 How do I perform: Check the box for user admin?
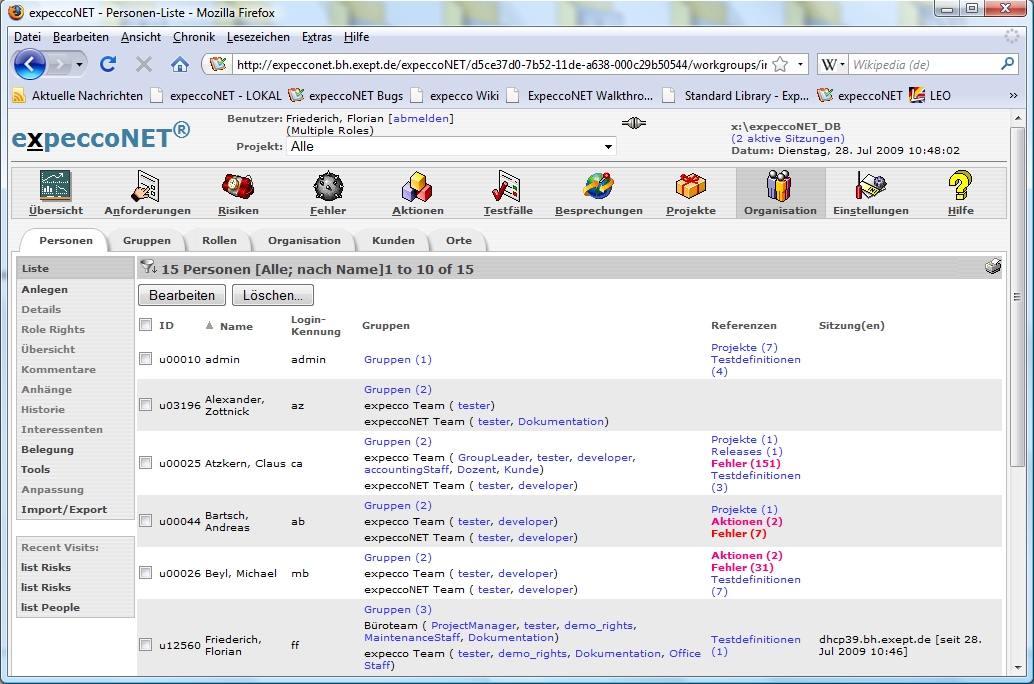[x=146, y=359]
